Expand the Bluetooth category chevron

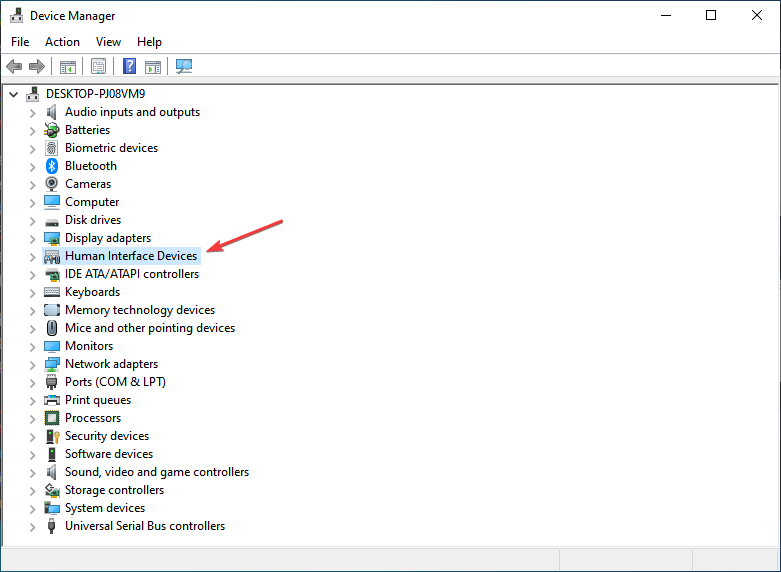pyautogui.click(x=33, y=167)
